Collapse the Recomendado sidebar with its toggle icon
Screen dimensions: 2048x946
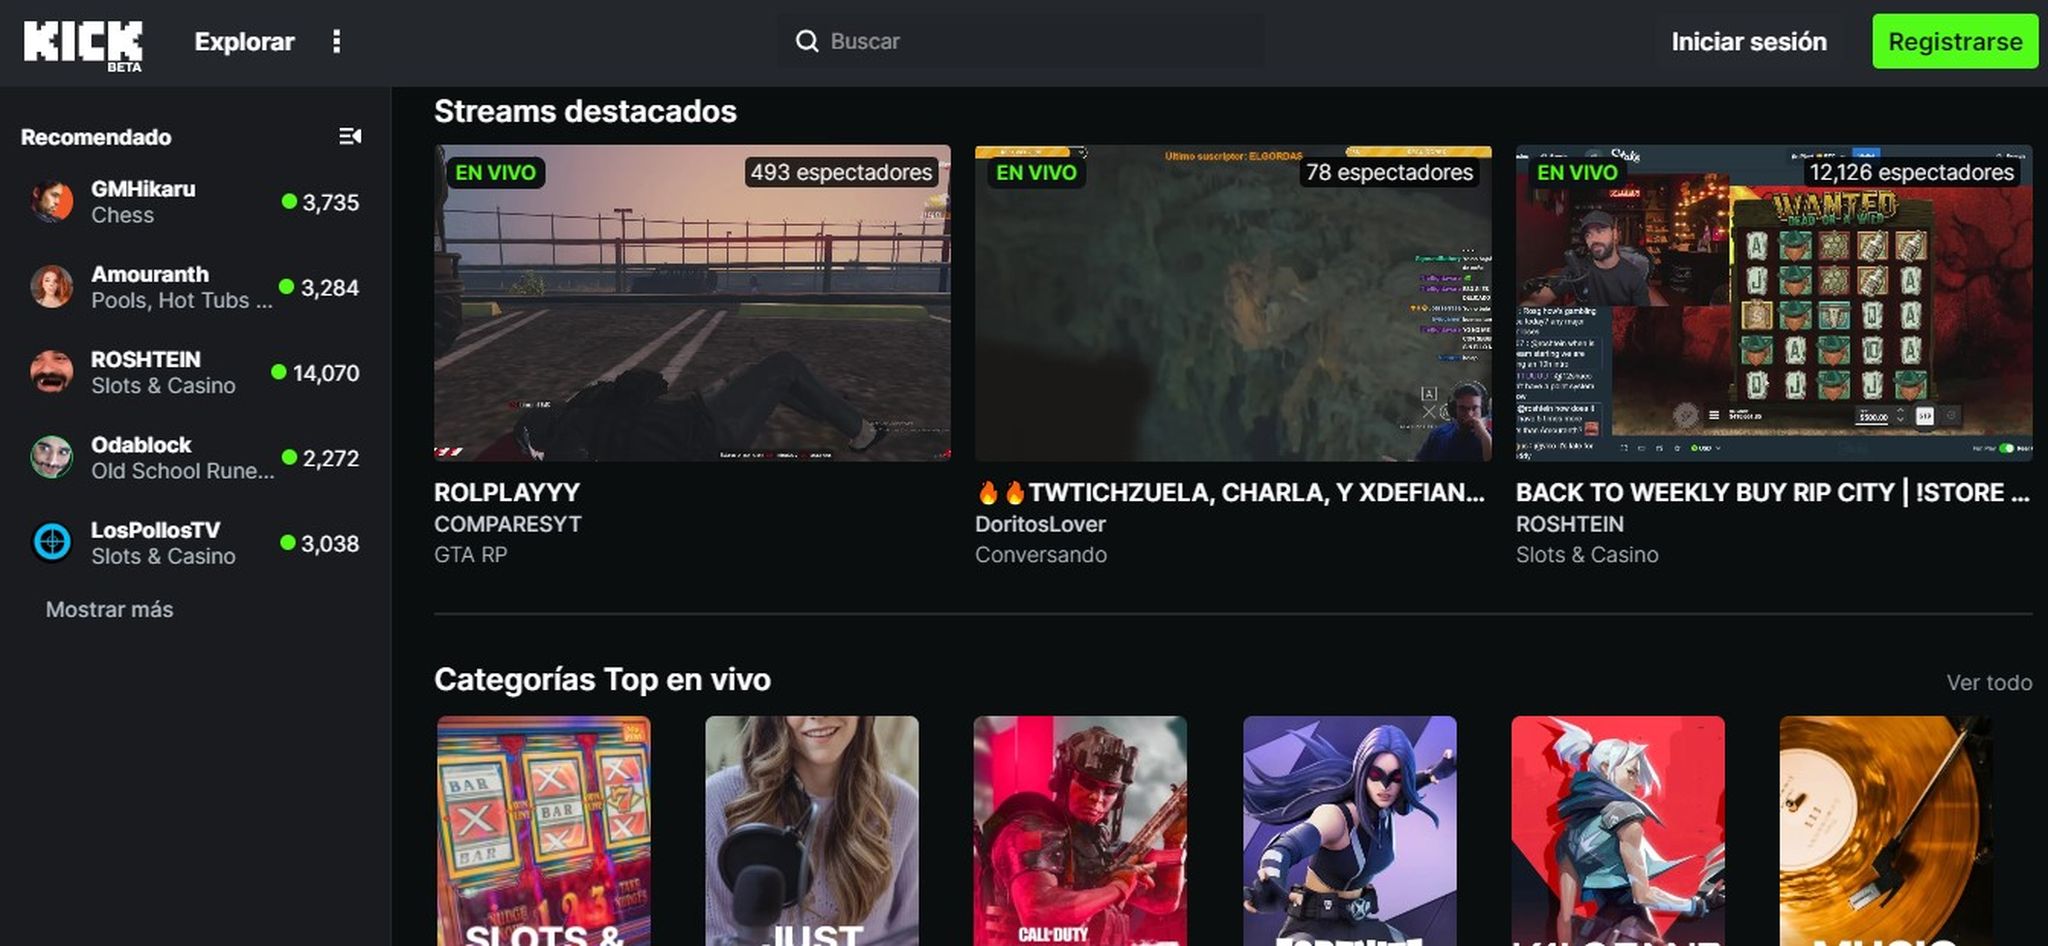point(350,136)
